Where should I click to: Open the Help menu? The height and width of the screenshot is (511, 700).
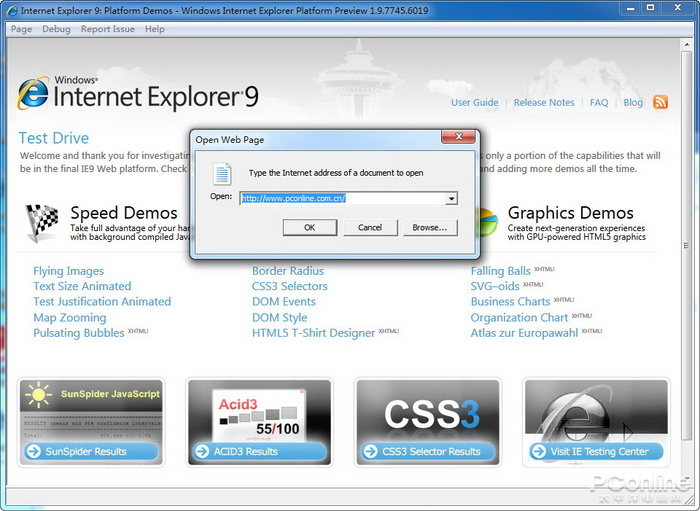(x=154, y=29)
